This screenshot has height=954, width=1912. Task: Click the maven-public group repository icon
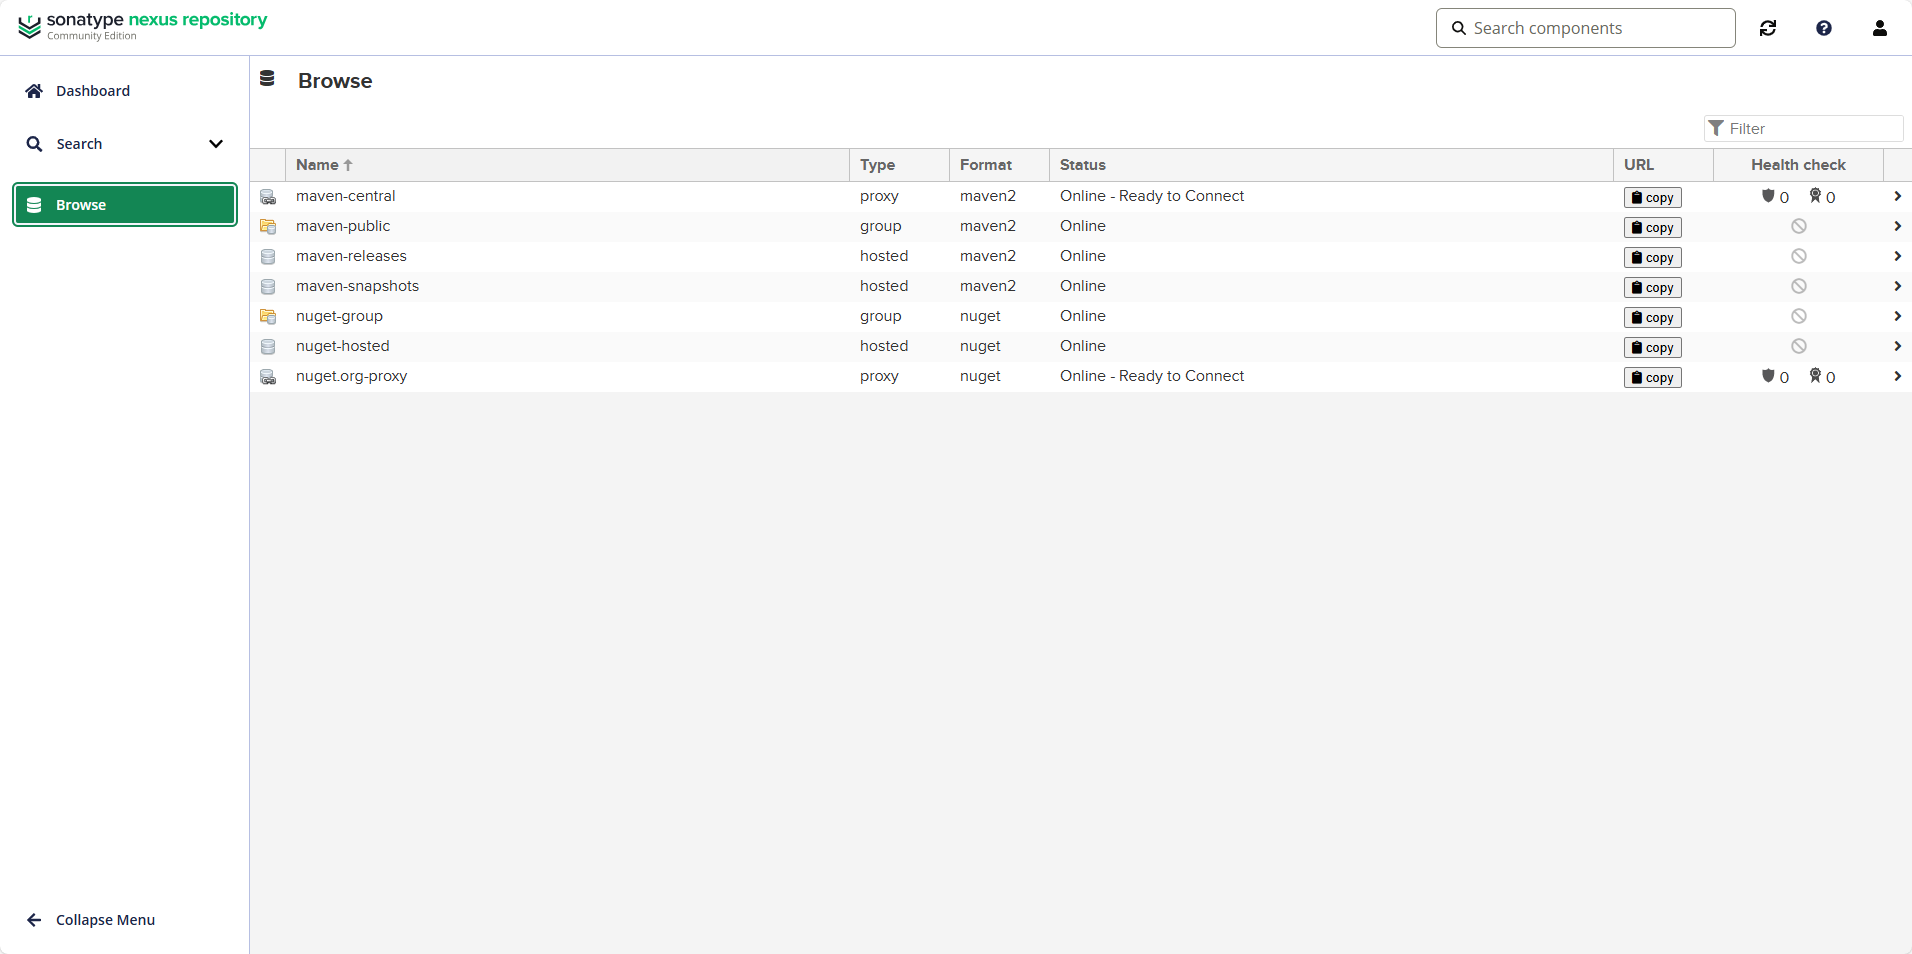click(x=268, y=227)
